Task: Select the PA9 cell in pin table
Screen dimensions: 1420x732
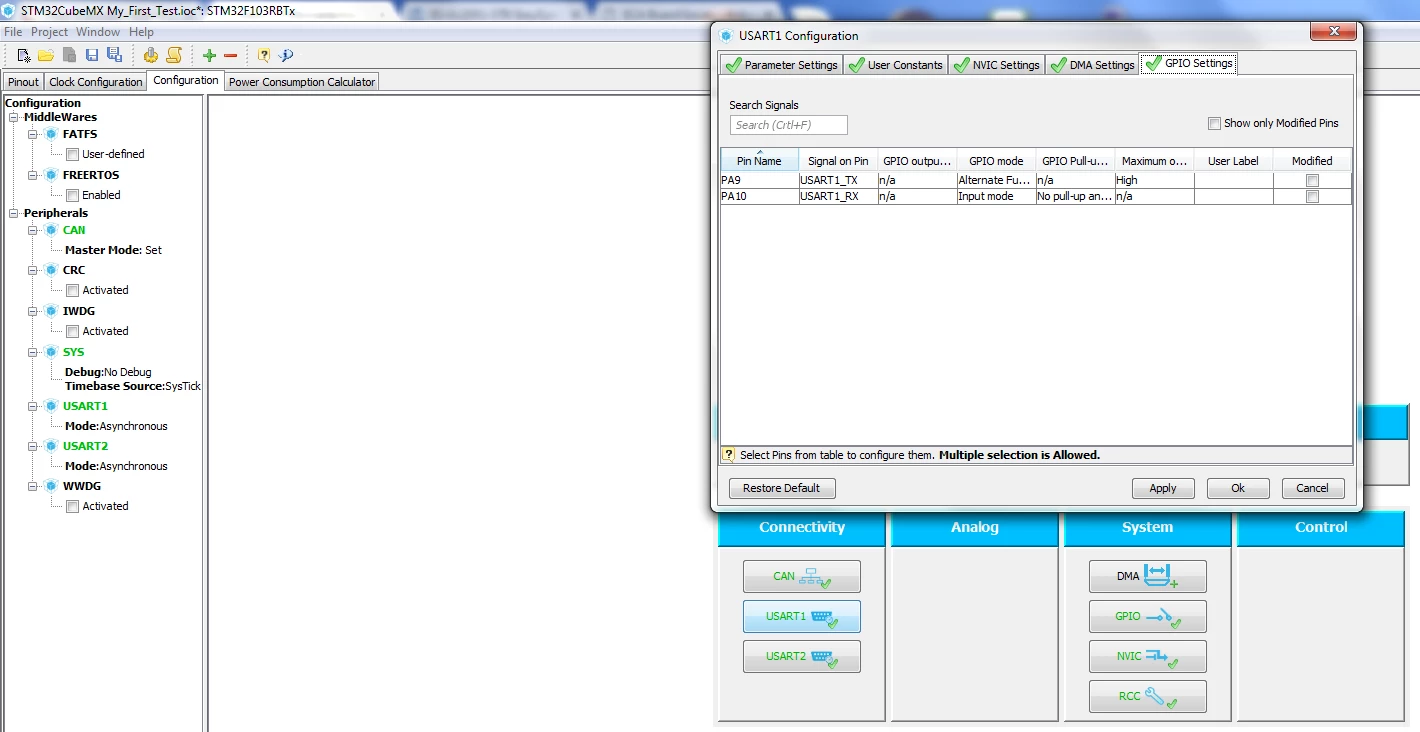Action: 760,181
